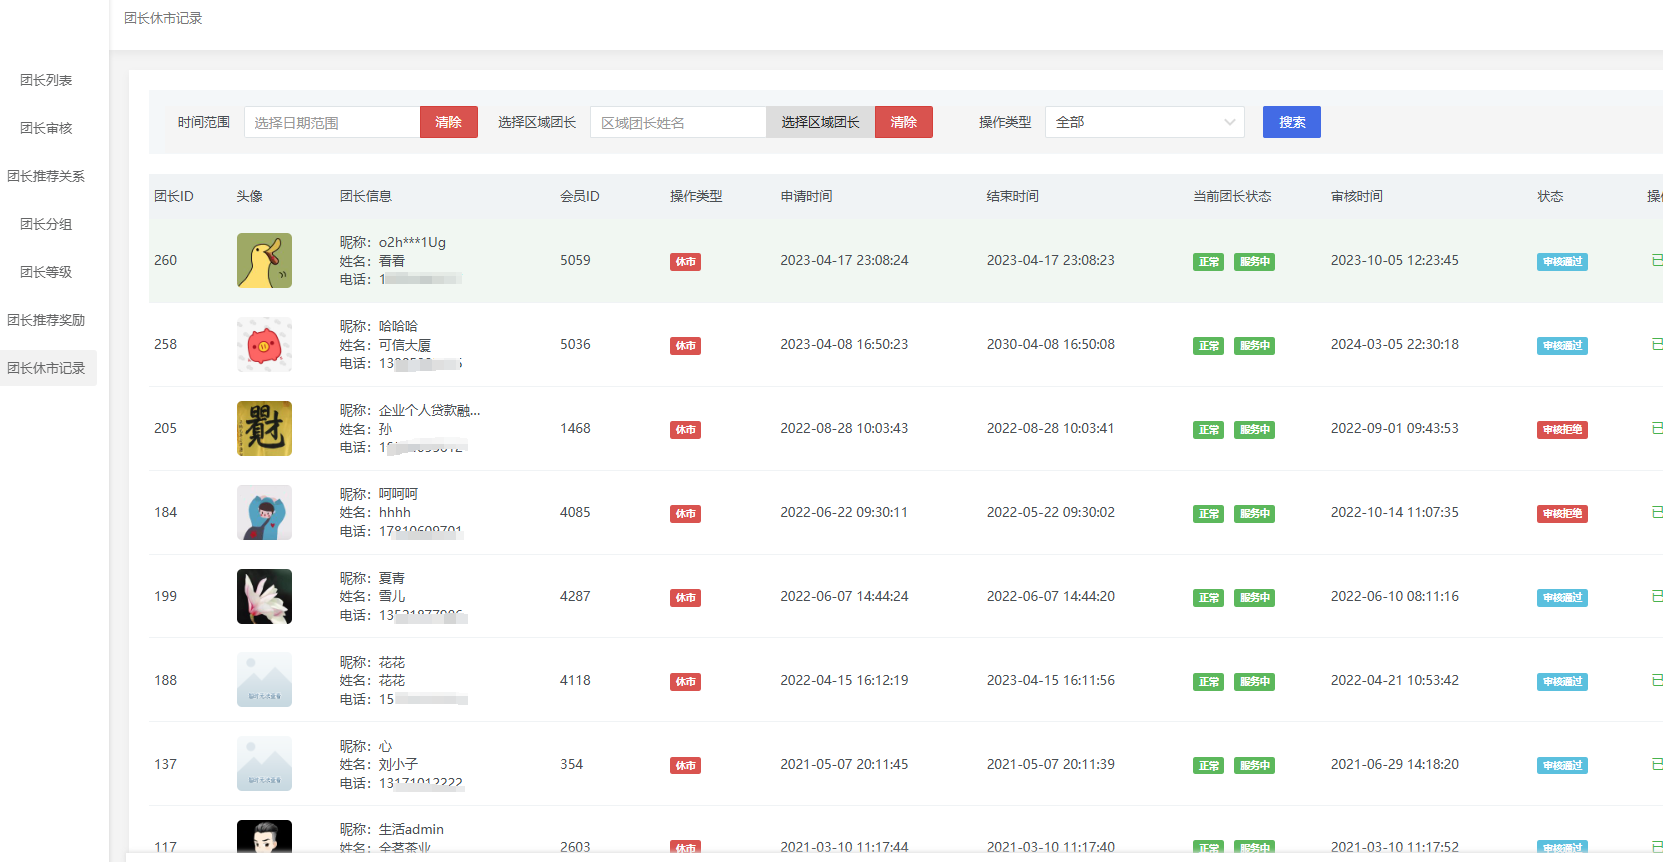Screen dimensions: 1663x862
Task: Clear the date range with 清除
Action: coord(448,122)
